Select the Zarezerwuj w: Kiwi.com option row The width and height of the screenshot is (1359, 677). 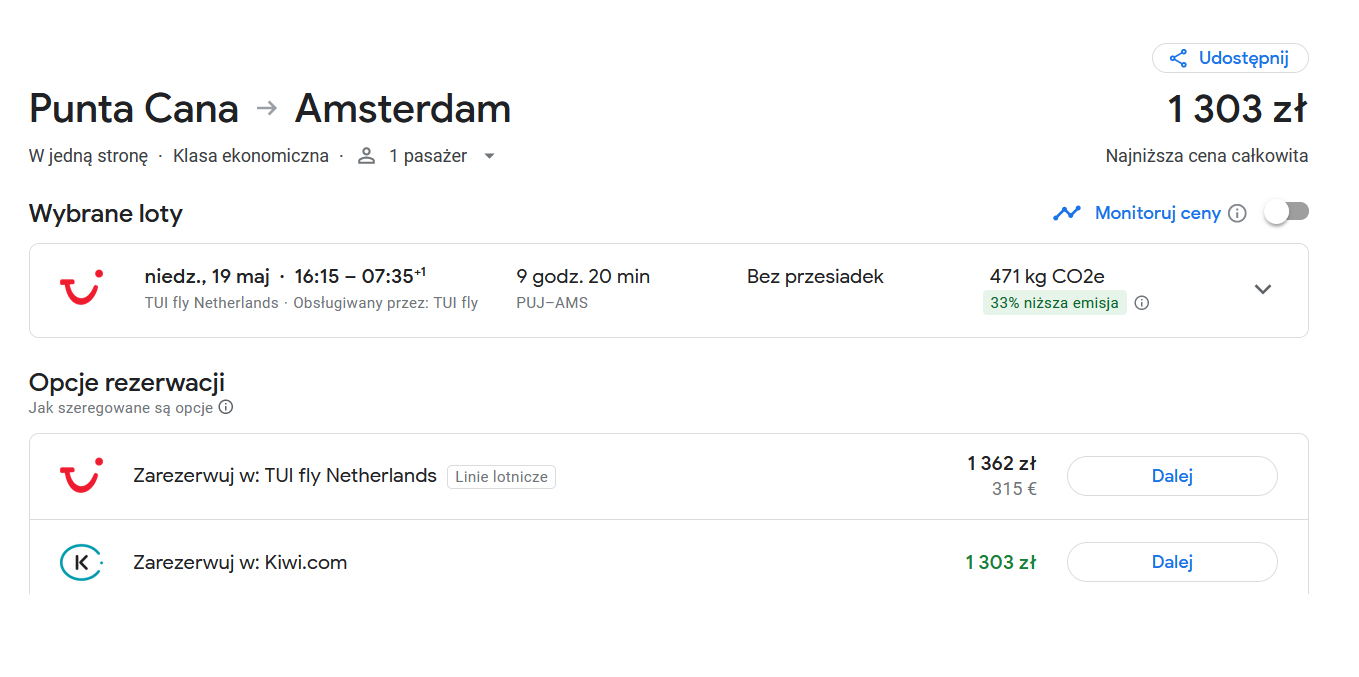(x=669, y=562)
